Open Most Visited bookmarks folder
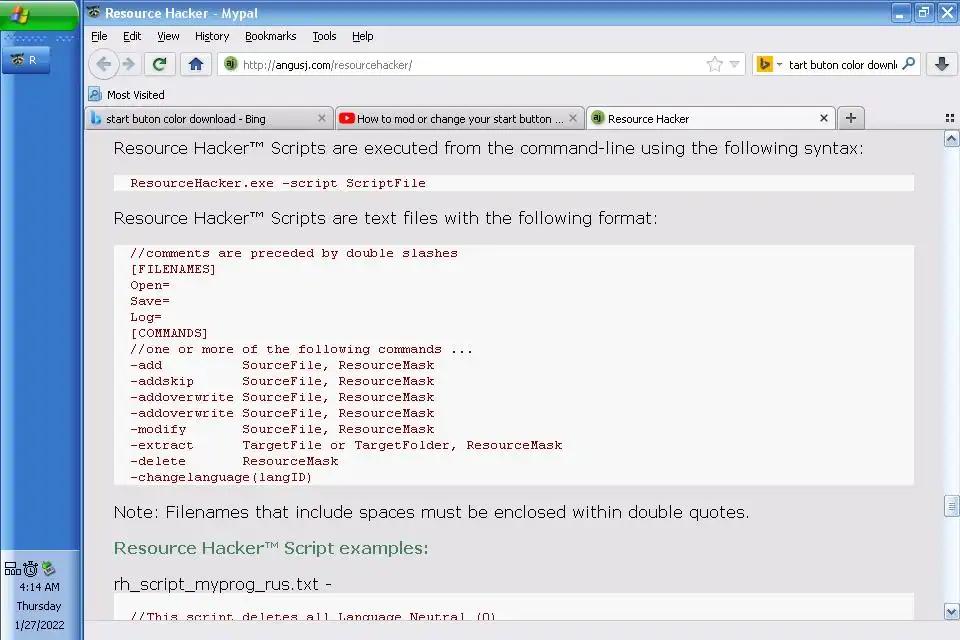 coord(127,95)
